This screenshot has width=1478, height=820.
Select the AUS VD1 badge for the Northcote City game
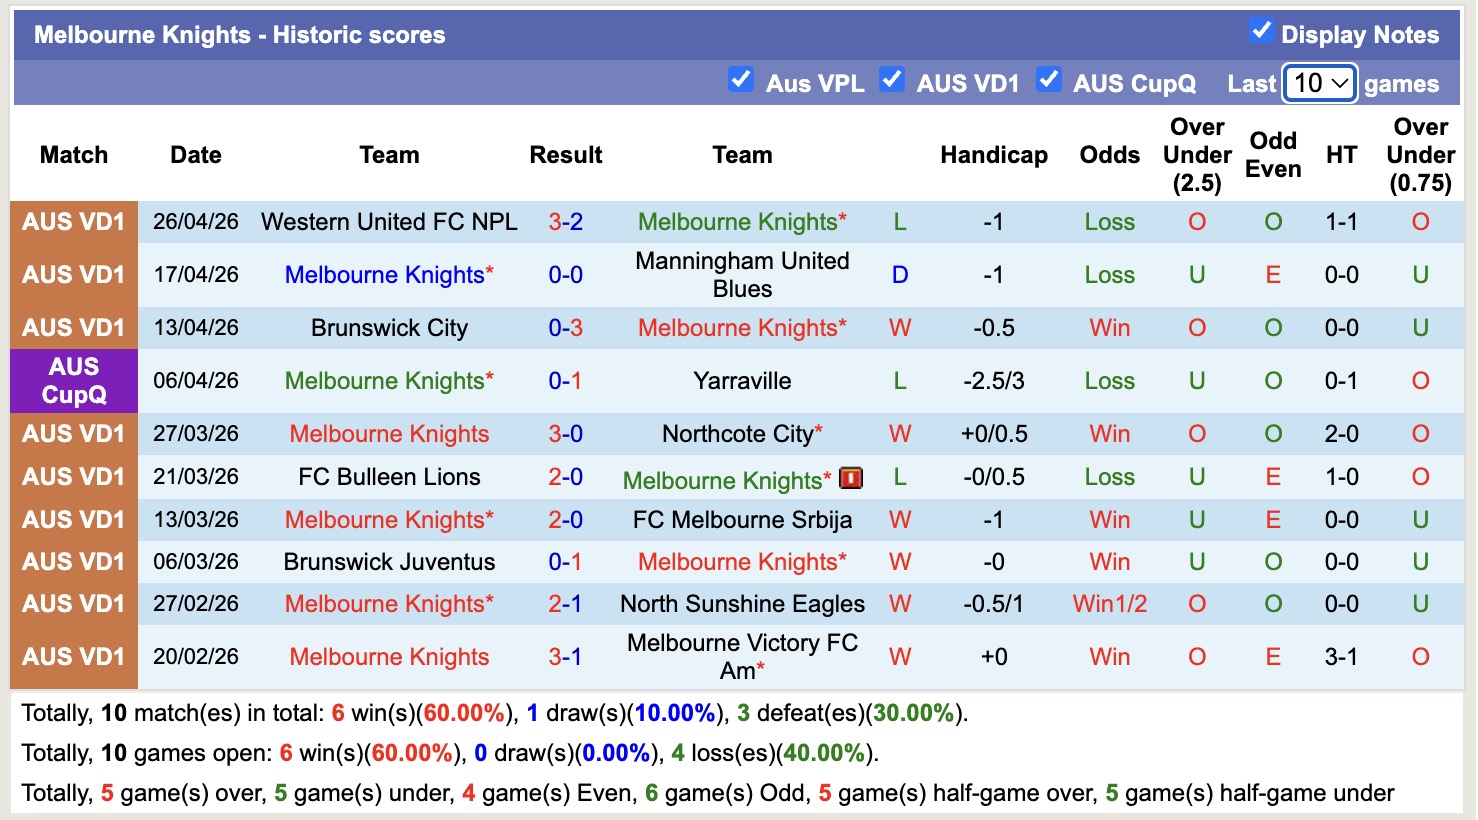(x=73, y=434)
